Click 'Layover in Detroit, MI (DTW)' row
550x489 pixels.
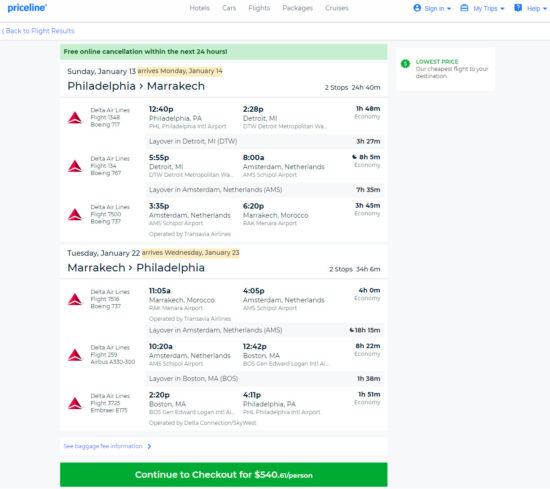point(264,141)
